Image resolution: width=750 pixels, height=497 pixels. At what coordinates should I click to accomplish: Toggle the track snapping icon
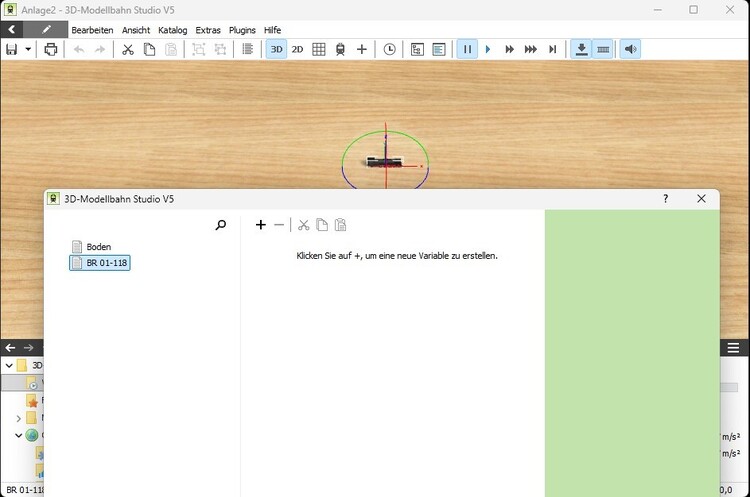(x=603, y=49)
